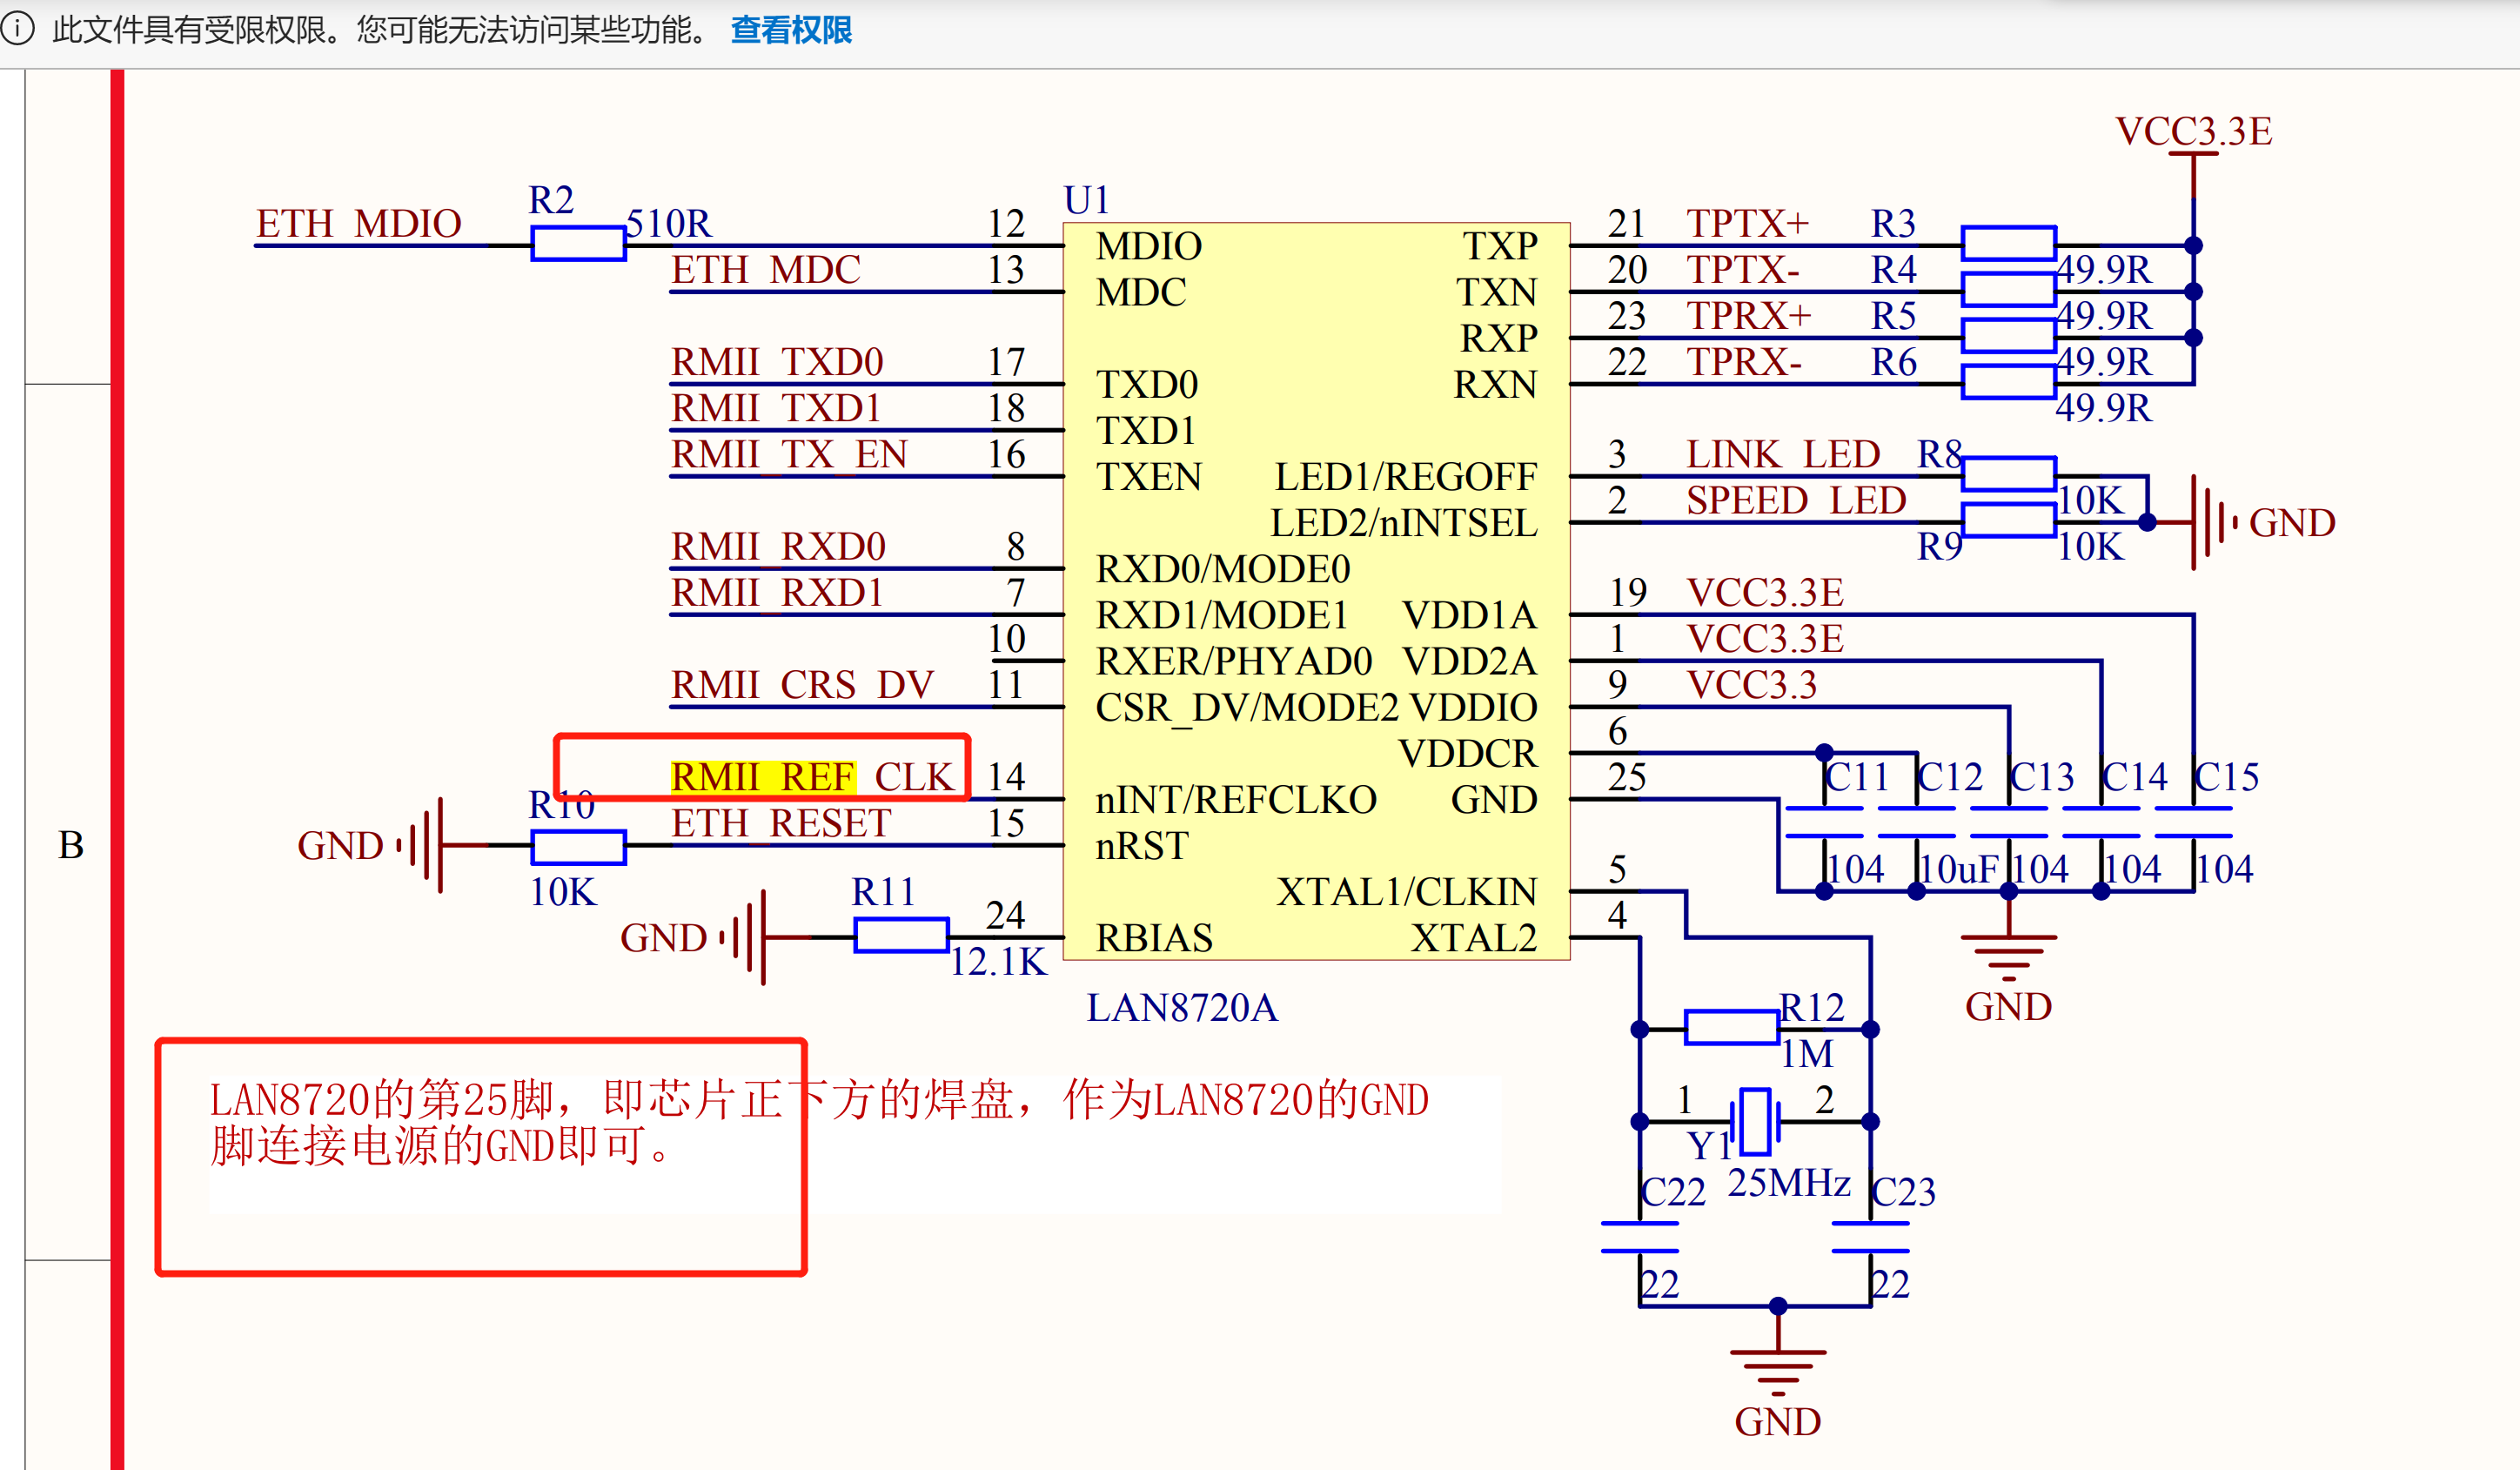Select resistor R8 labeled 10K
This screenshot has width=2520, height=1470.
pos(2008,475)
